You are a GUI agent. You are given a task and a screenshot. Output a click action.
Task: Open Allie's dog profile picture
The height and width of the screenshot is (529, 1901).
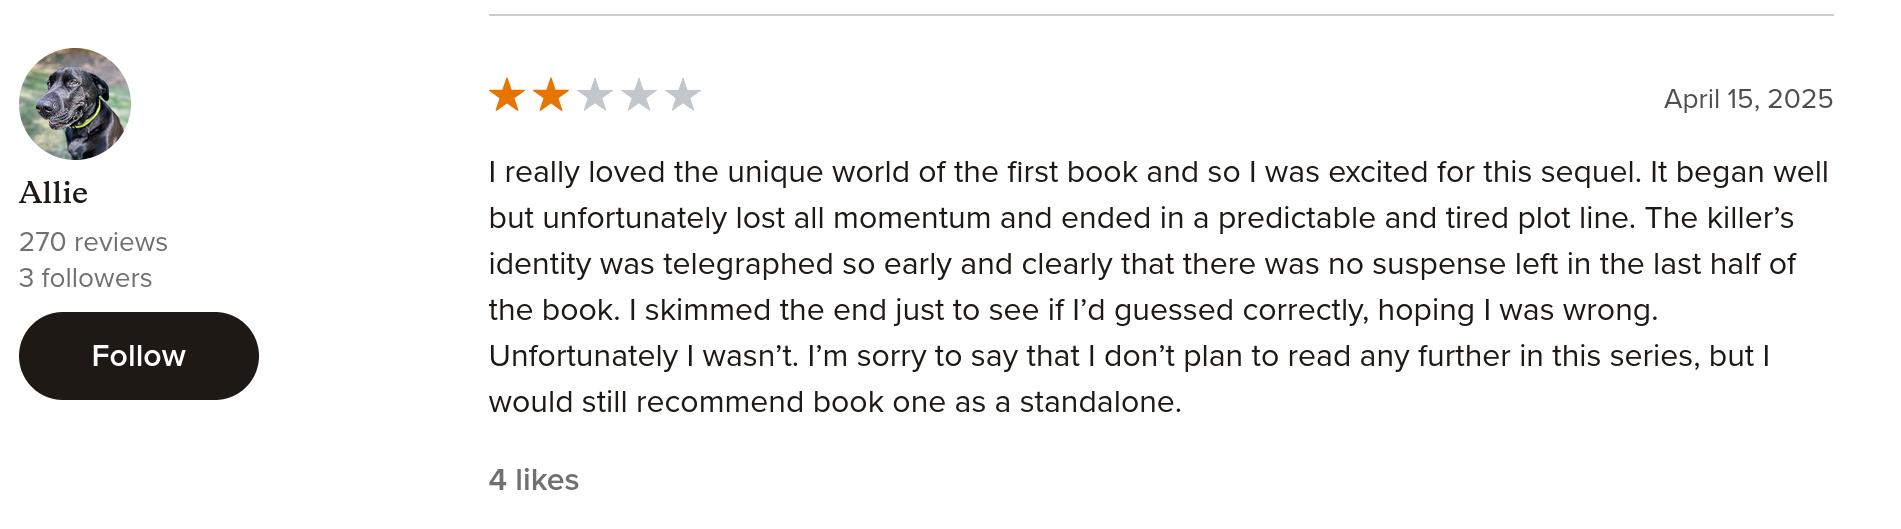[x=75, y=104]
